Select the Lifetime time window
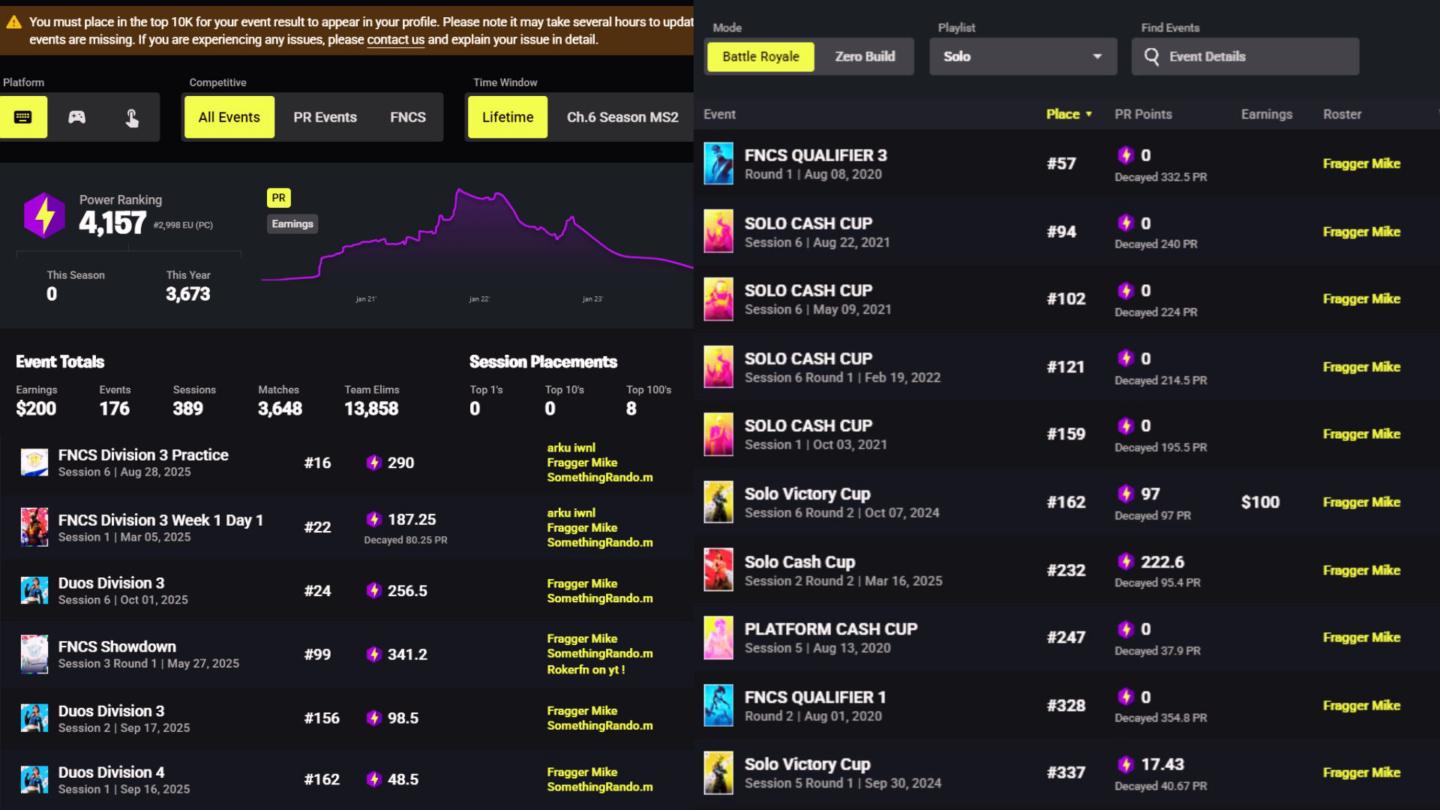 tap(508, 117)
